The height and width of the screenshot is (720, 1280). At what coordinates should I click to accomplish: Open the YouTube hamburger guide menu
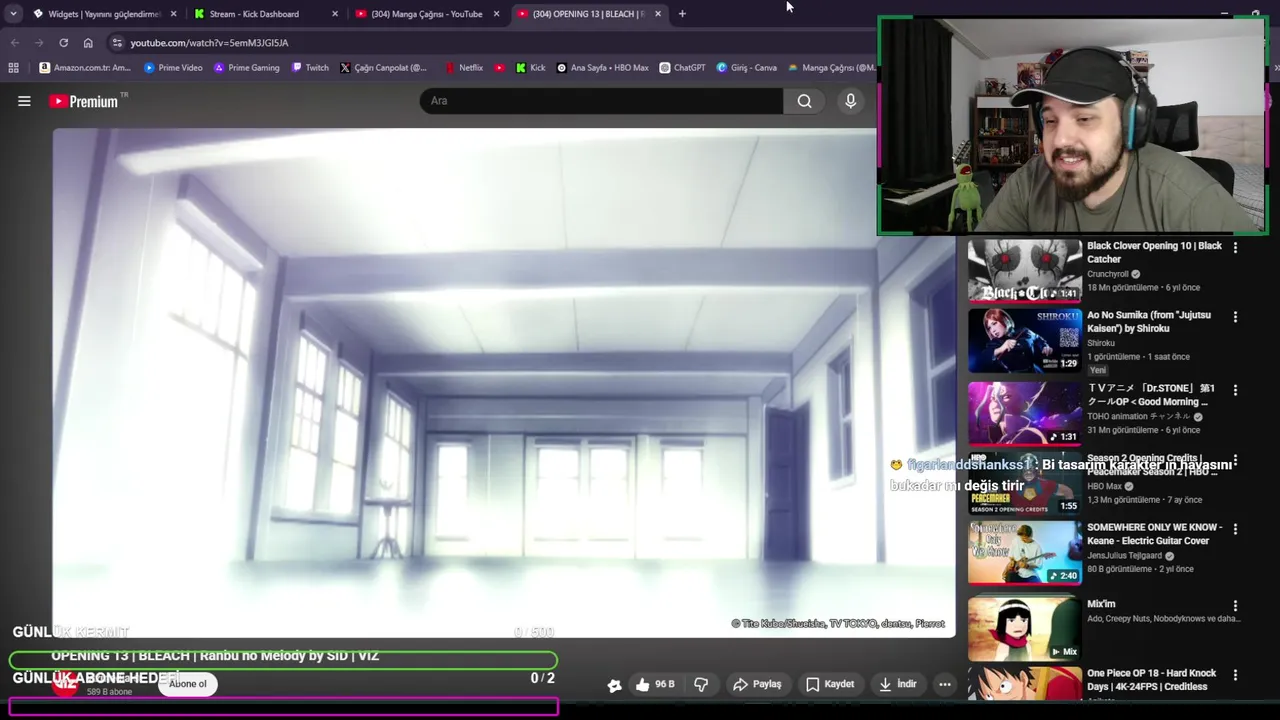coord(24,101)
